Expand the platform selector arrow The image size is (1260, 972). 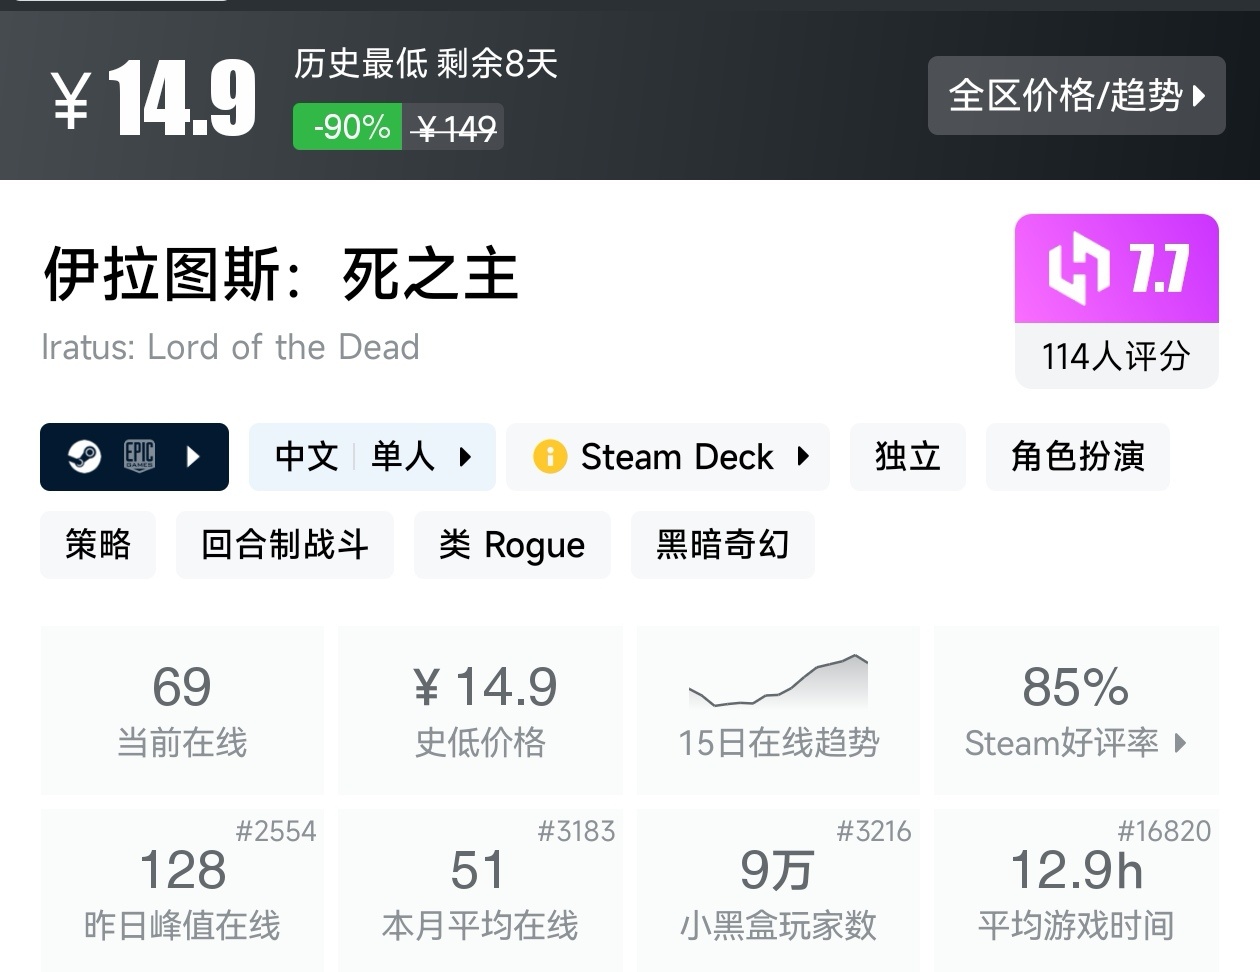click(194, 457)
